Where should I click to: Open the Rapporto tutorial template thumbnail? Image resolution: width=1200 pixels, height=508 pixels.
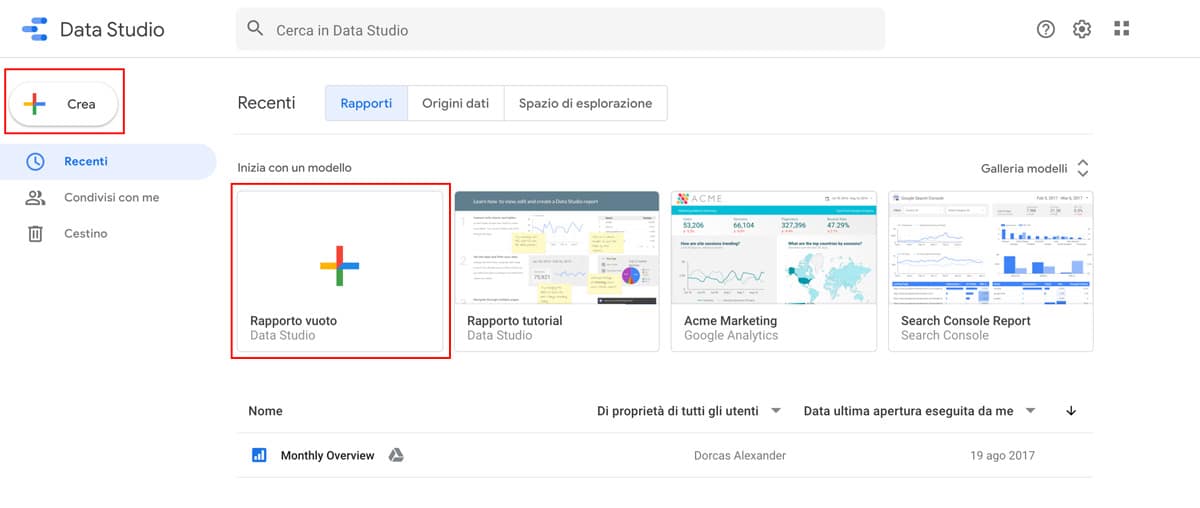pyautogui.click(x=557, y=248)
